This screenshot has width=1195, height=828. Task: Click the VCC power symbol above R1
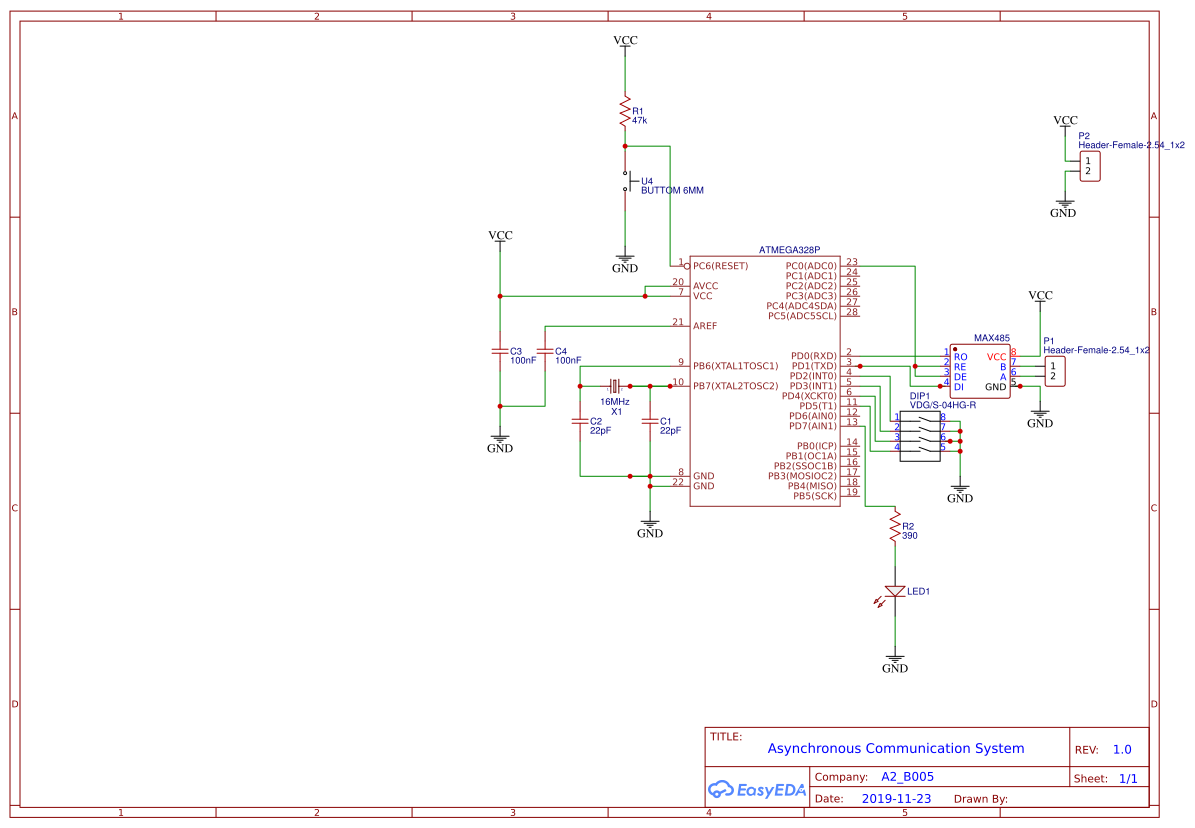625,41
